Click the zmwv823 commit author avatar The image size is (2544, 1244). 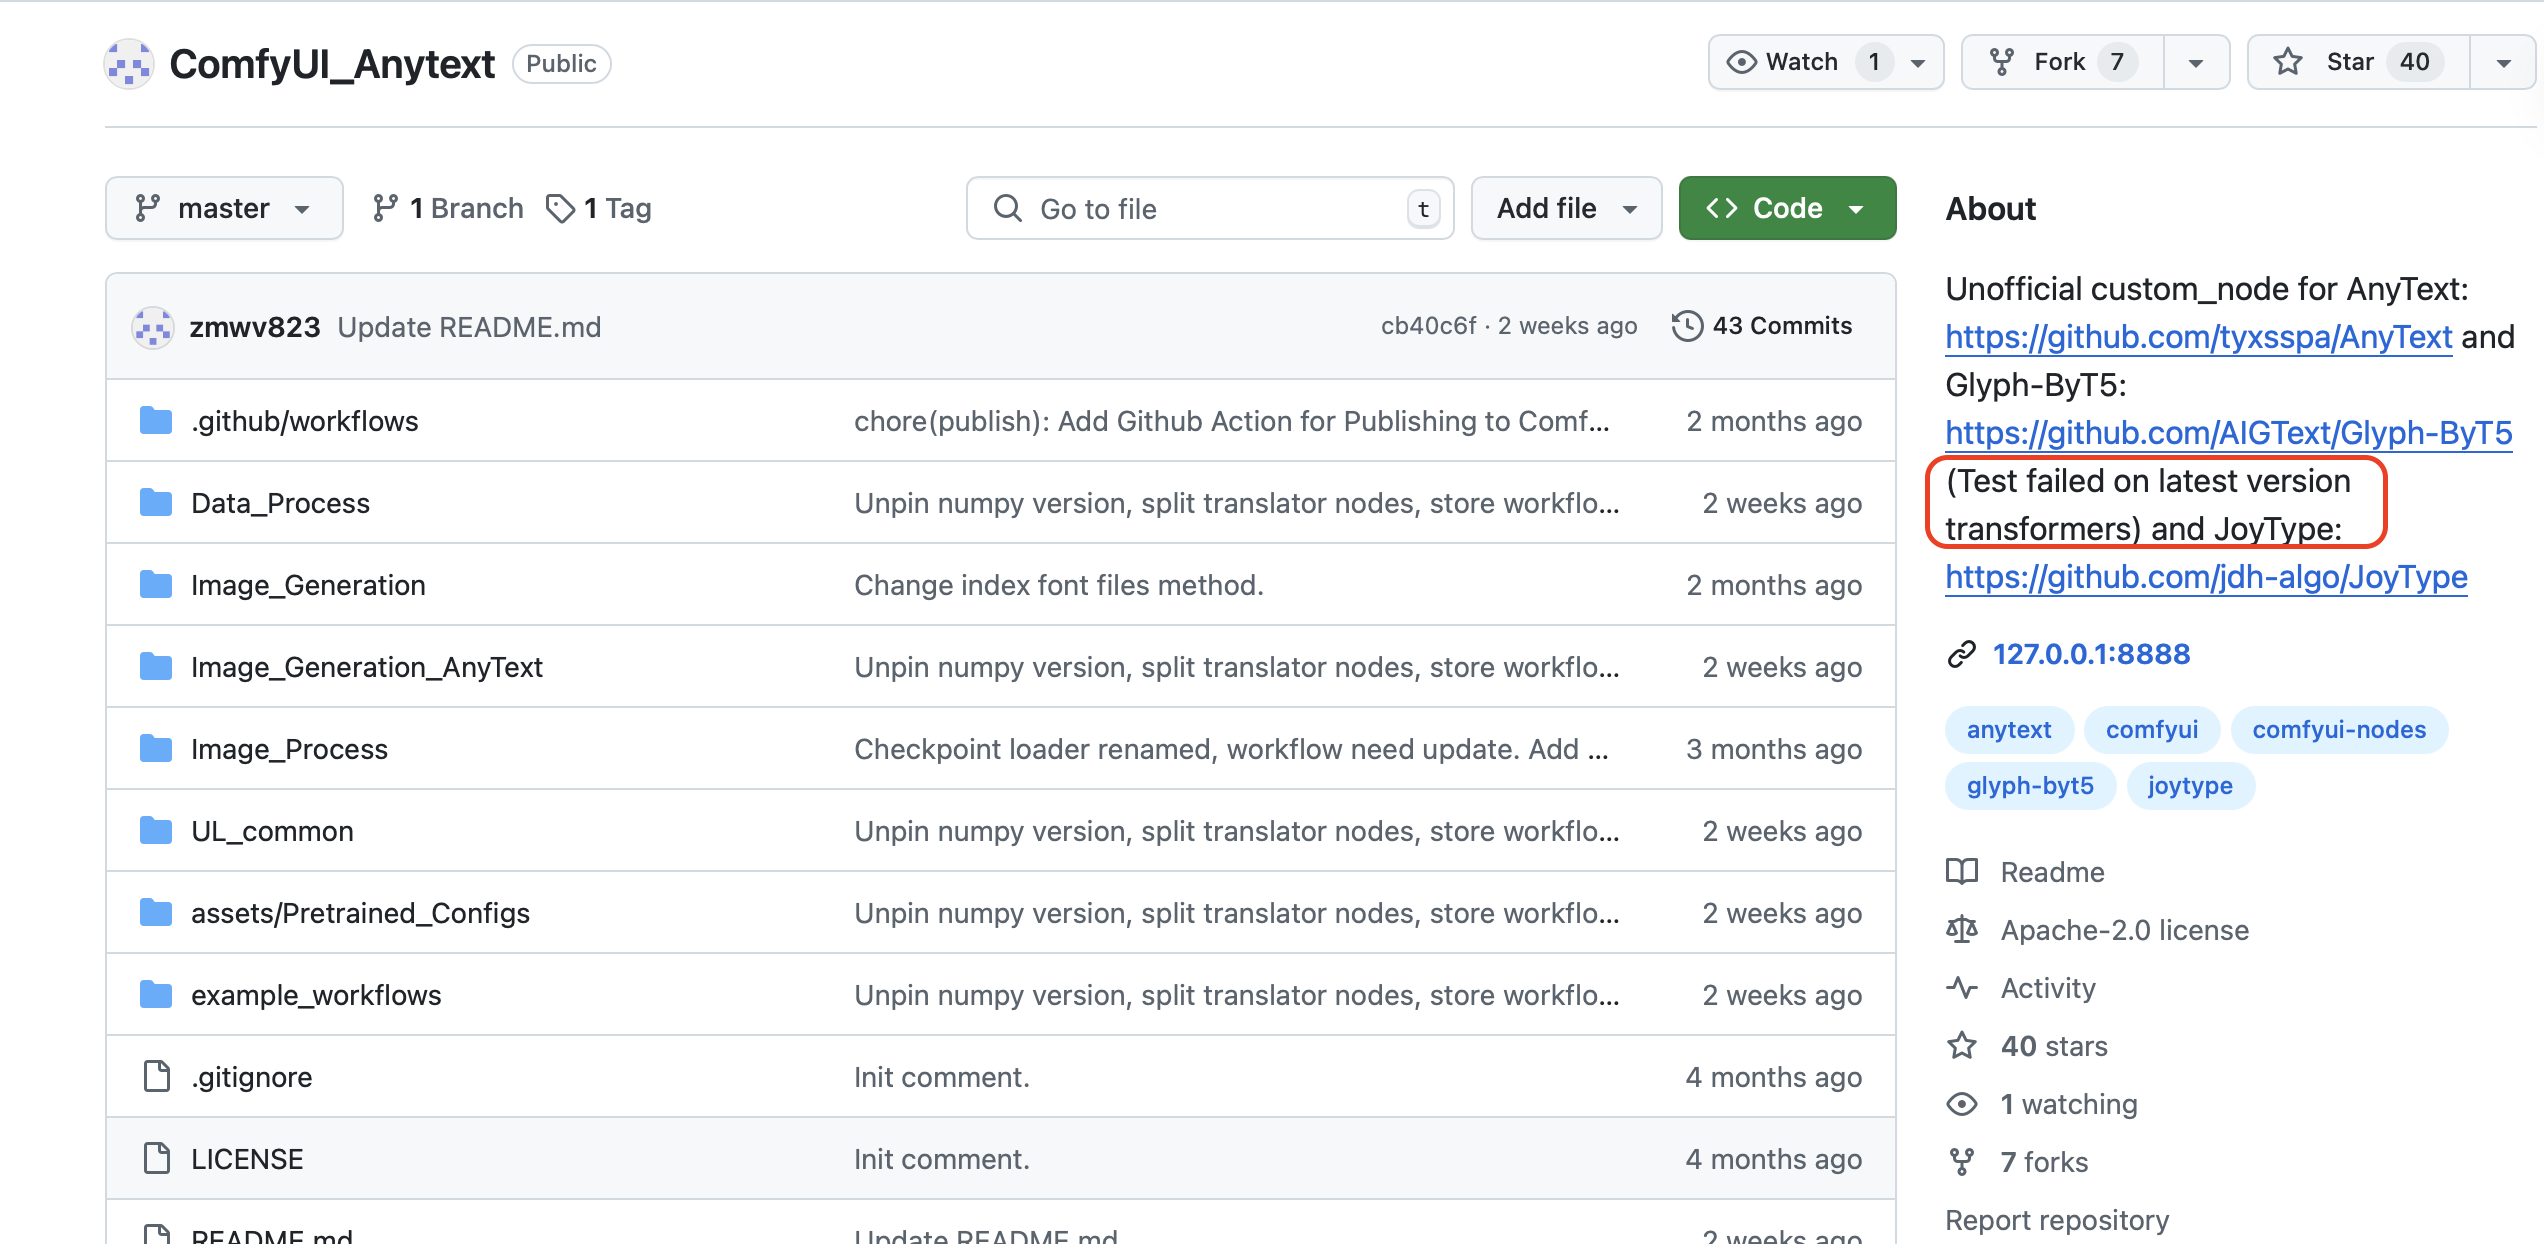pyautogui.click(x=153, y=327)
